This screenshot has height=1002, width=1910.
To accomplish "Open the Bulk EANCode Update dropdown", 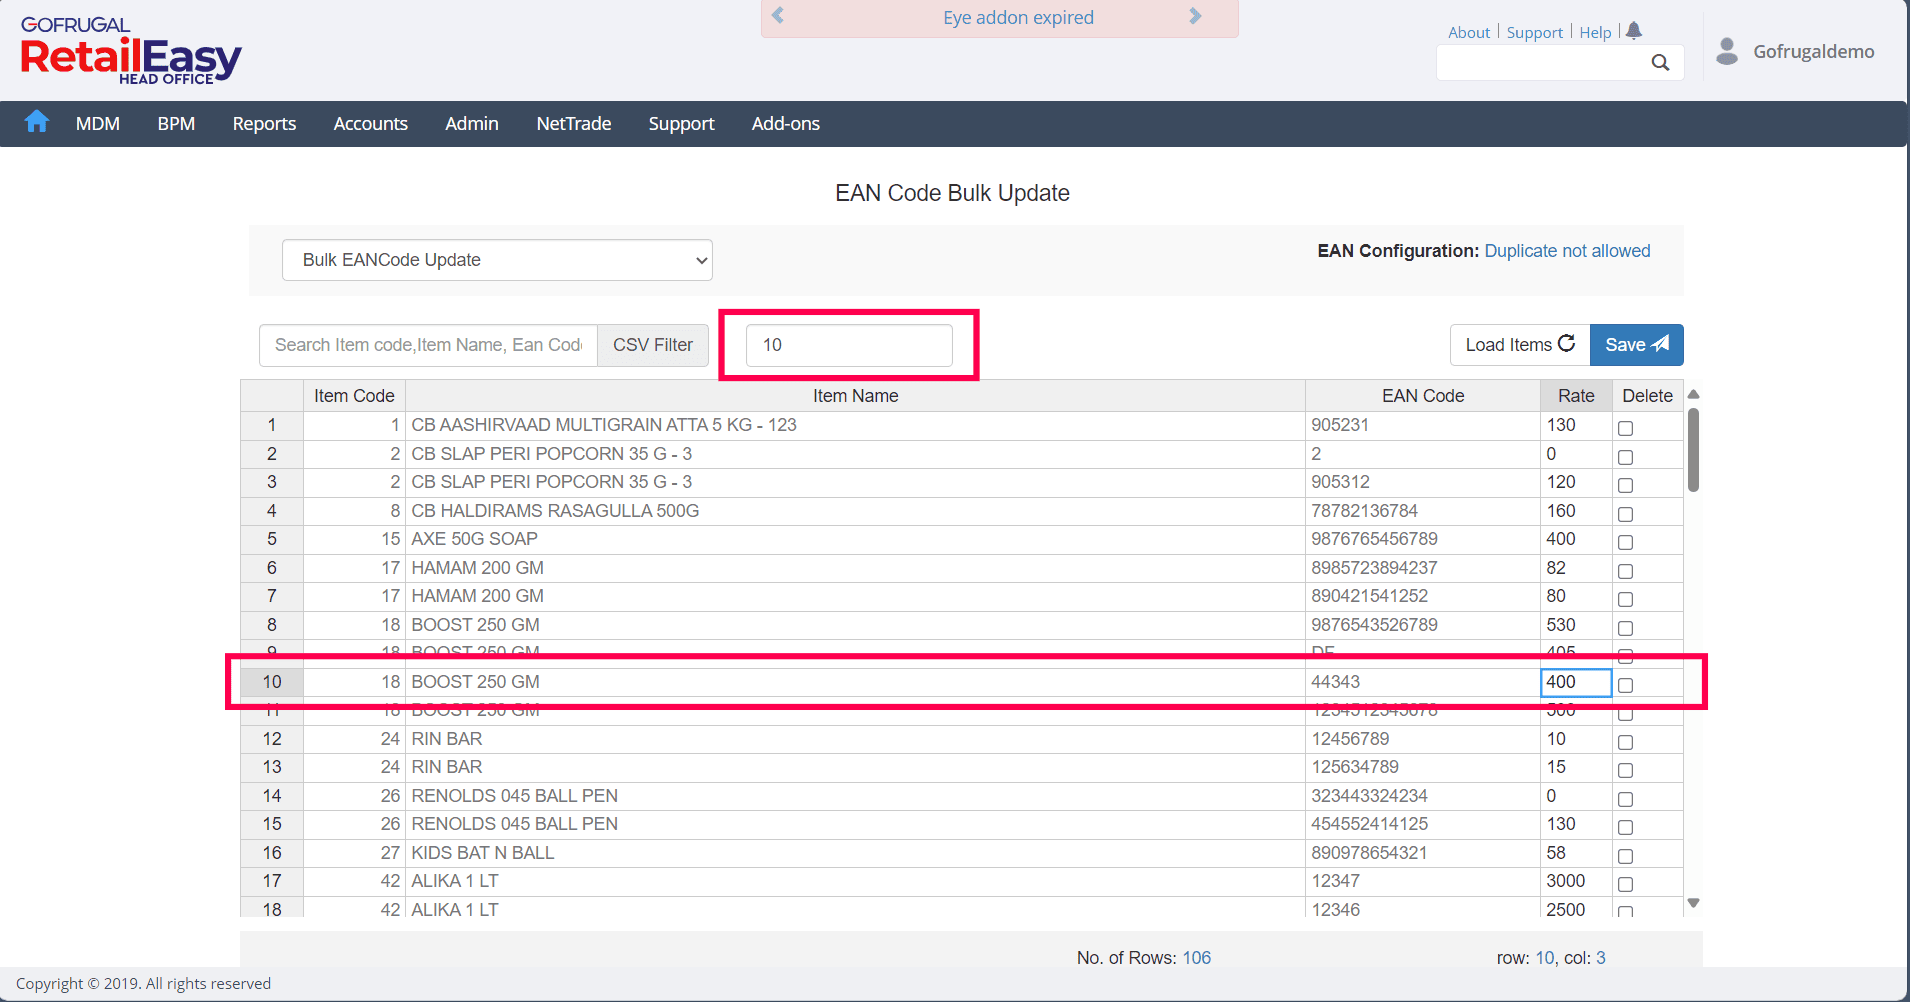I will pos(497,260).
